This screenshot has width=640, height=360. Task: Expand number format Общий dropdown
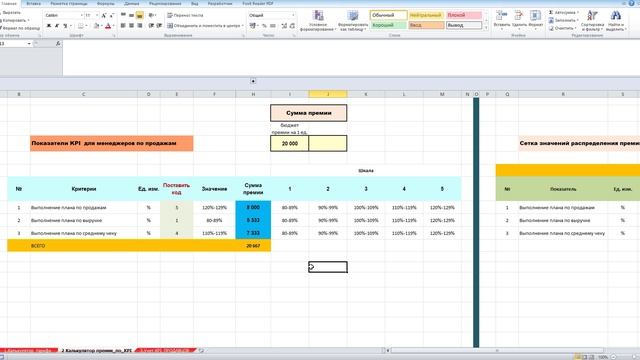[293, 15]
